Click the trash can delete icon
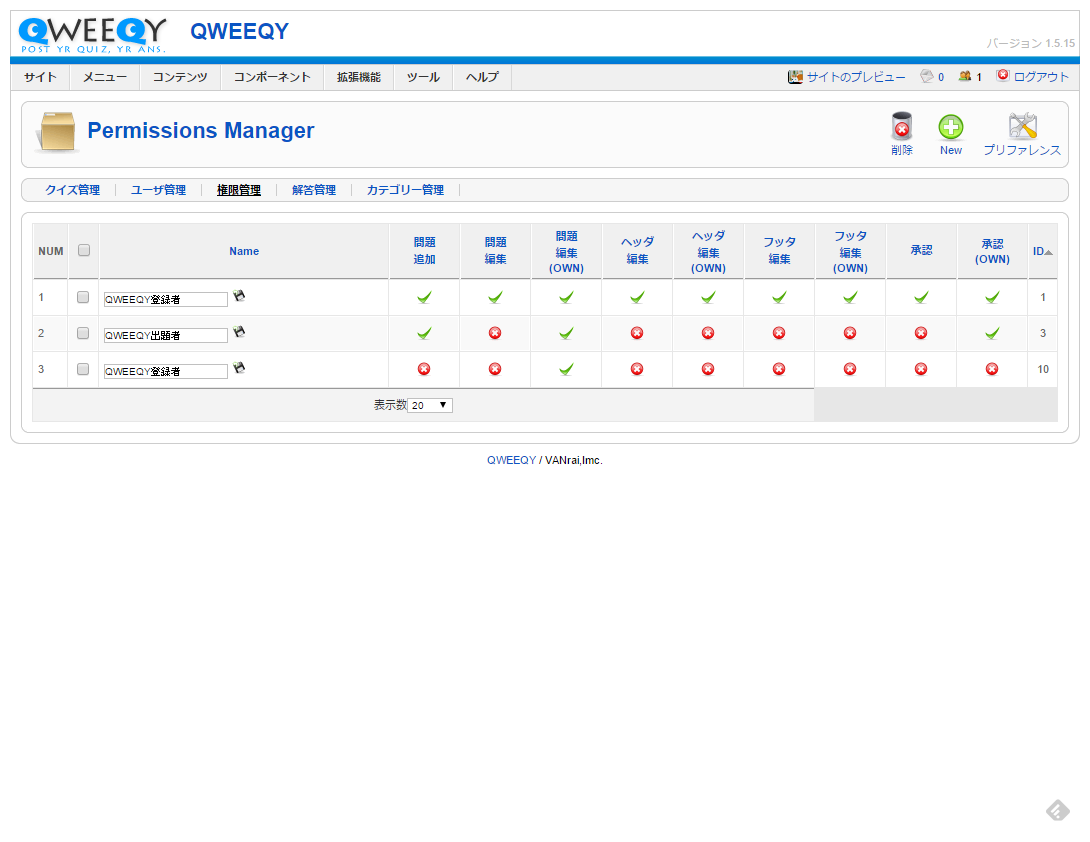 [x=901, y=128]
